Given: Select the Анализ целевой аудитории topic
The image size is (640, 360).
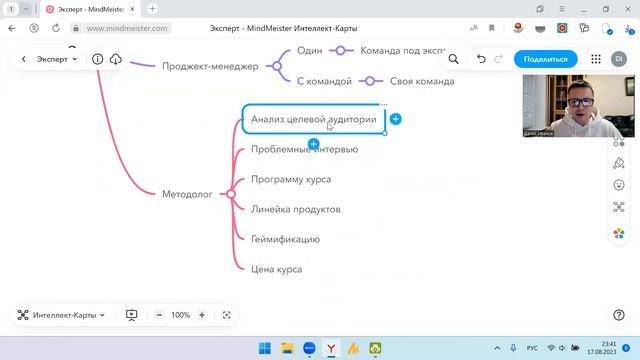Looking at the screenshot, I should click(x=313, y=119).
